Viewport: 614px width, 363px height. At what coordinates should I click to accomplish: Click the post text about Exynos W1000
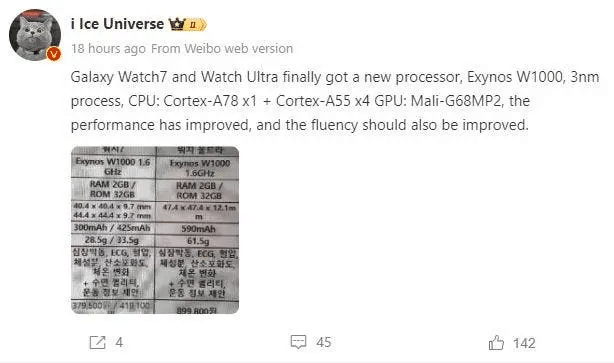click(335, 101)
